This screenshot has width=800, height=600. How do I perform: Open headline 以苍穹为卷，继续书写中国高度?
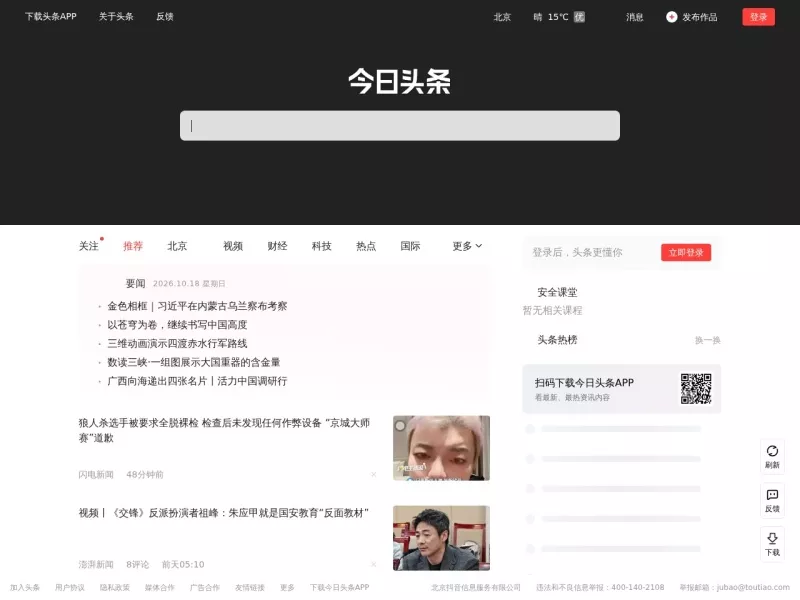(x=178, y=324)
